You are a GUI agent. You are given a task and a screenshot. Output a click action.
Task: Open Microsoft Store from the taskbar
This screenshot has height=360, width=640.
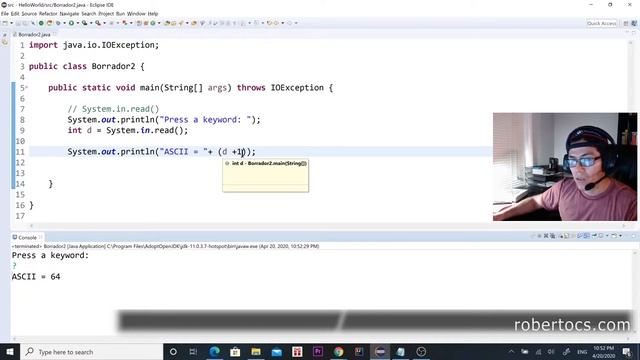point(235,351)
